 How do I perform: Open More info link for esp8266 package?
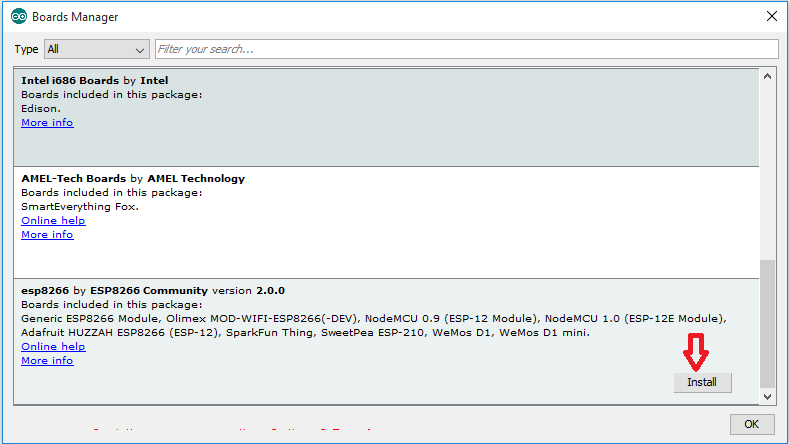click(x=47, y=360)
